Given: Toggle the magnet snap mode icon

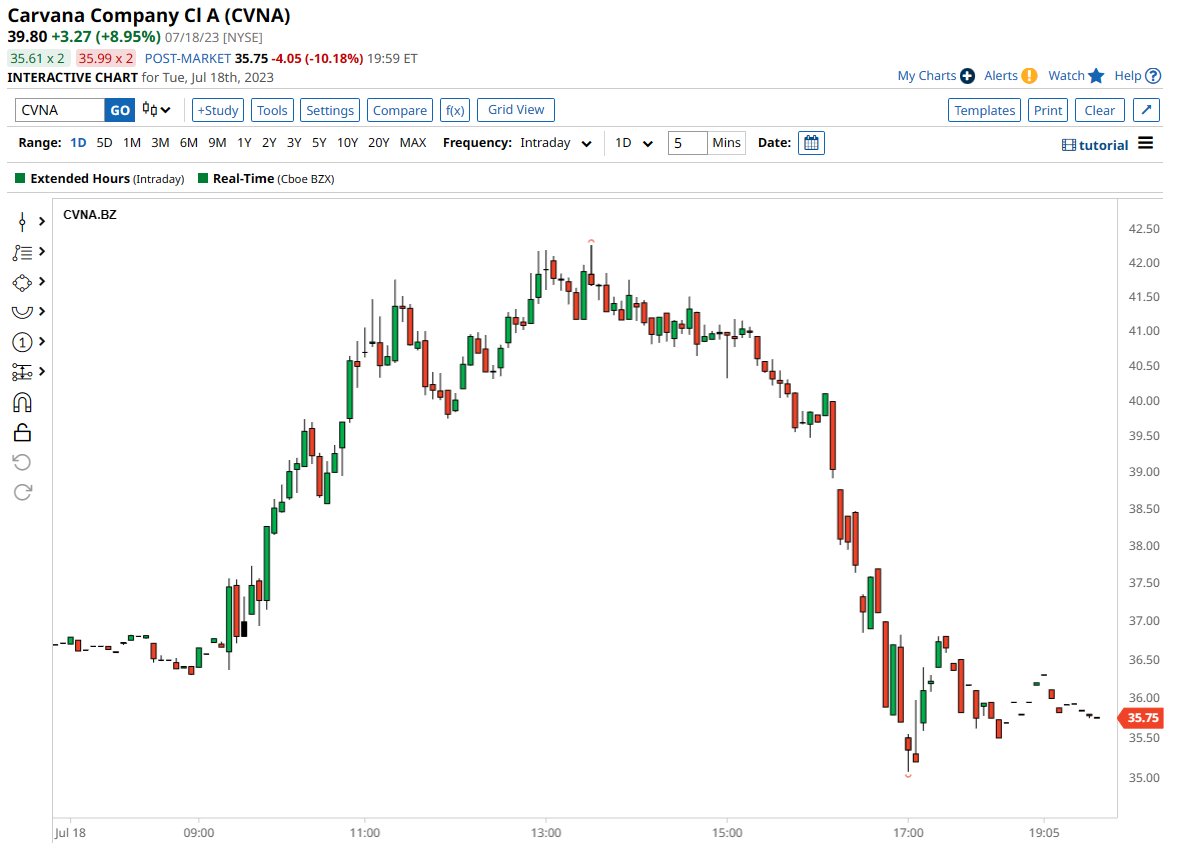Looking at the screenshot, I should pos(23,403).
